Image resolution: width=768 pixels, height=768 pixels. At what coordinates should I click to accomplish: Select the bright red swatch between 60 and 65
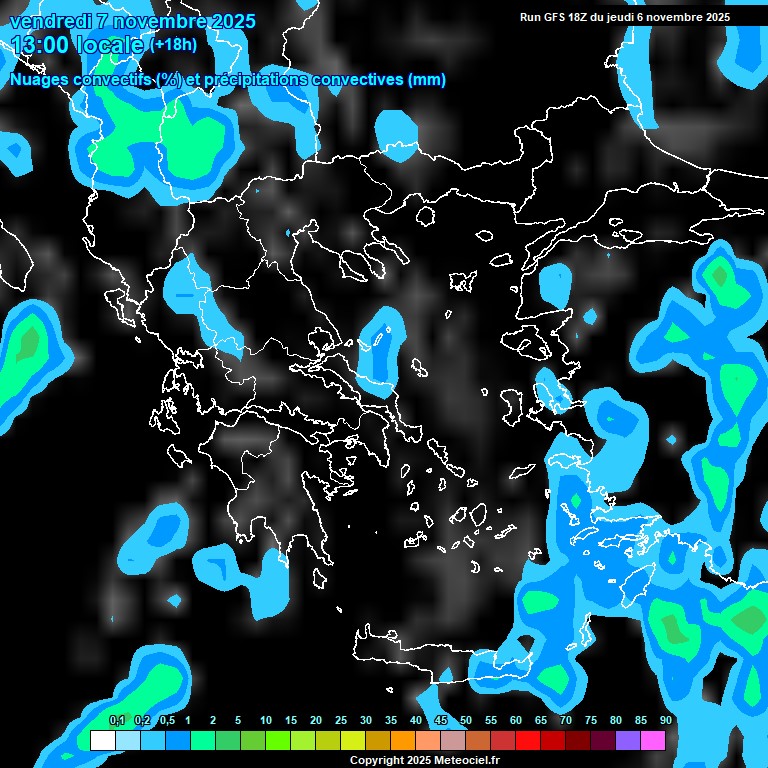(528, 740)
